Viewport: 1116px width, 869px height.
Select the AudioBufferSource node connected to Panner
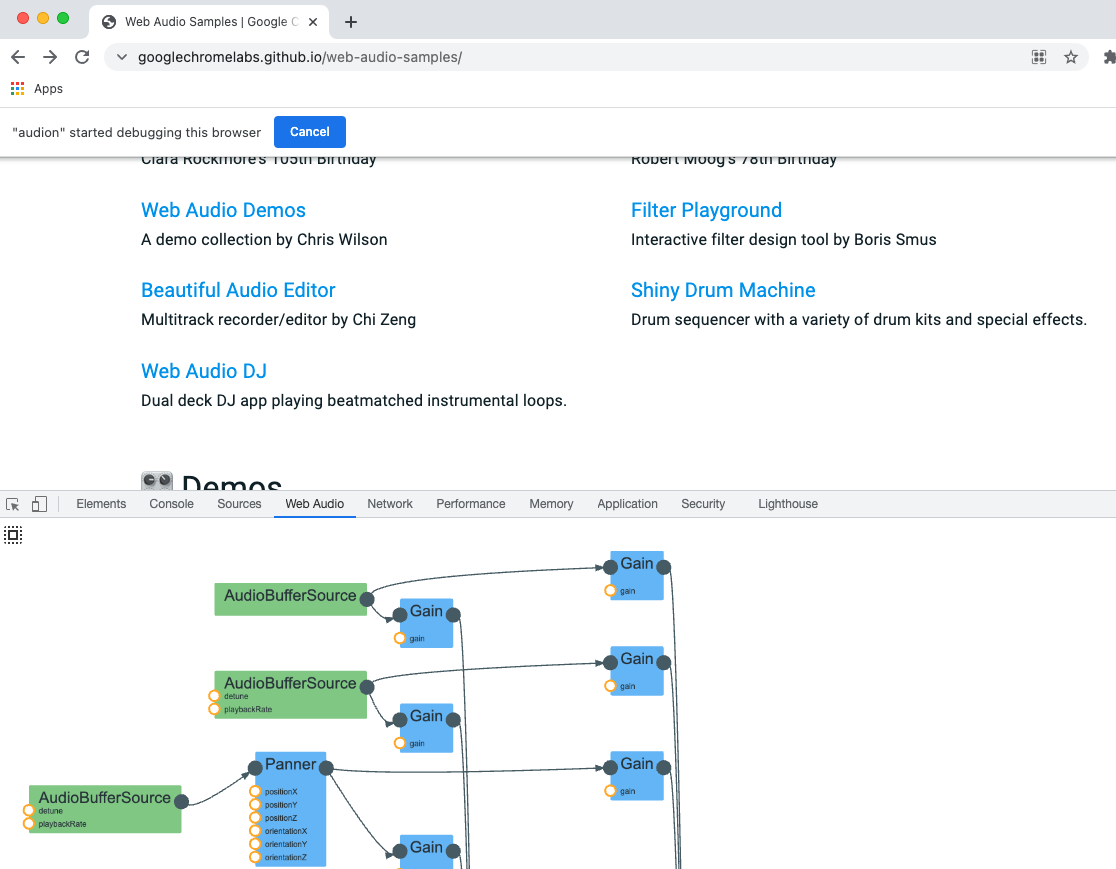(105, 809)
